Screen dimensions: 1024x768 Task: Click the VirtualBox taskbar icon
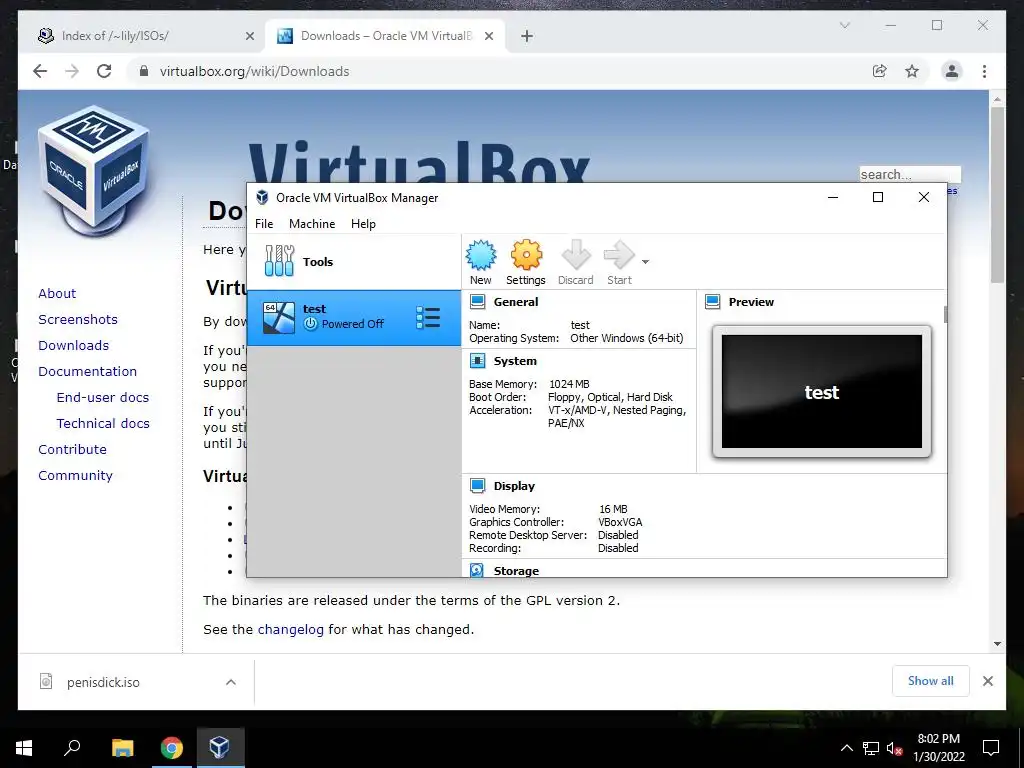coord(219,748)
